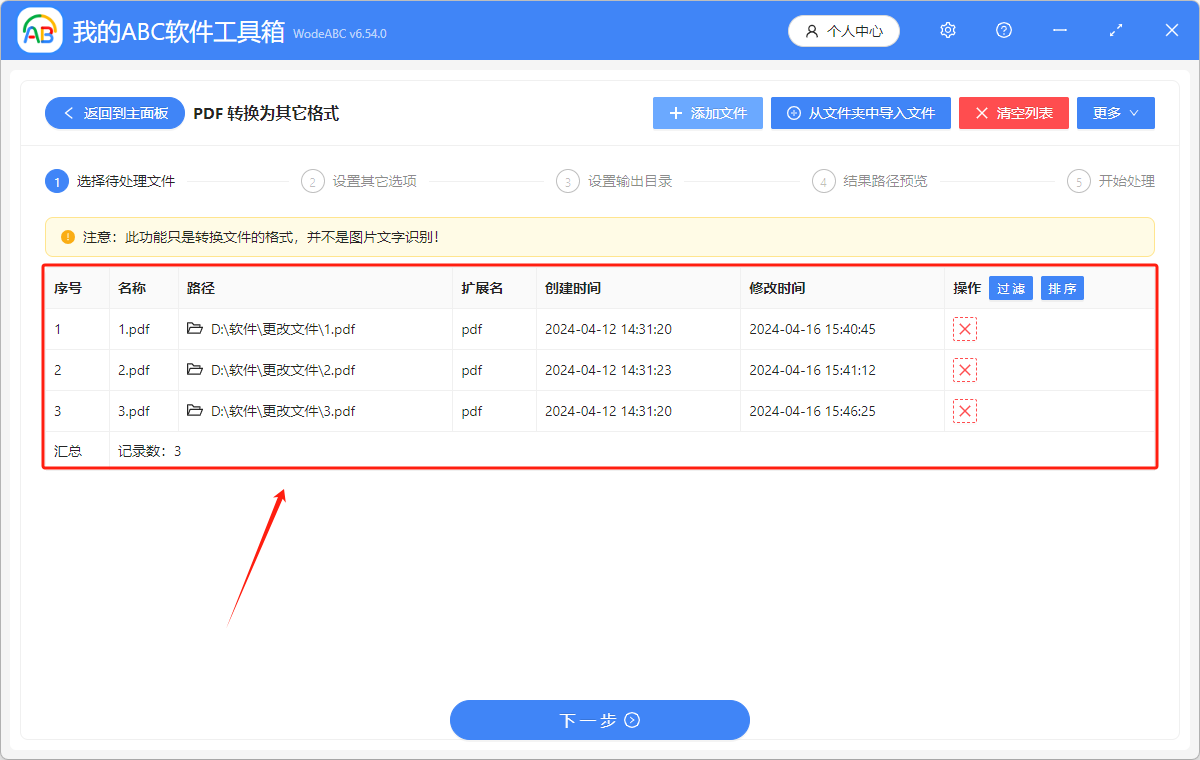Click the person icon on 个人中心
1200x760 pixels.
point(811,30)
